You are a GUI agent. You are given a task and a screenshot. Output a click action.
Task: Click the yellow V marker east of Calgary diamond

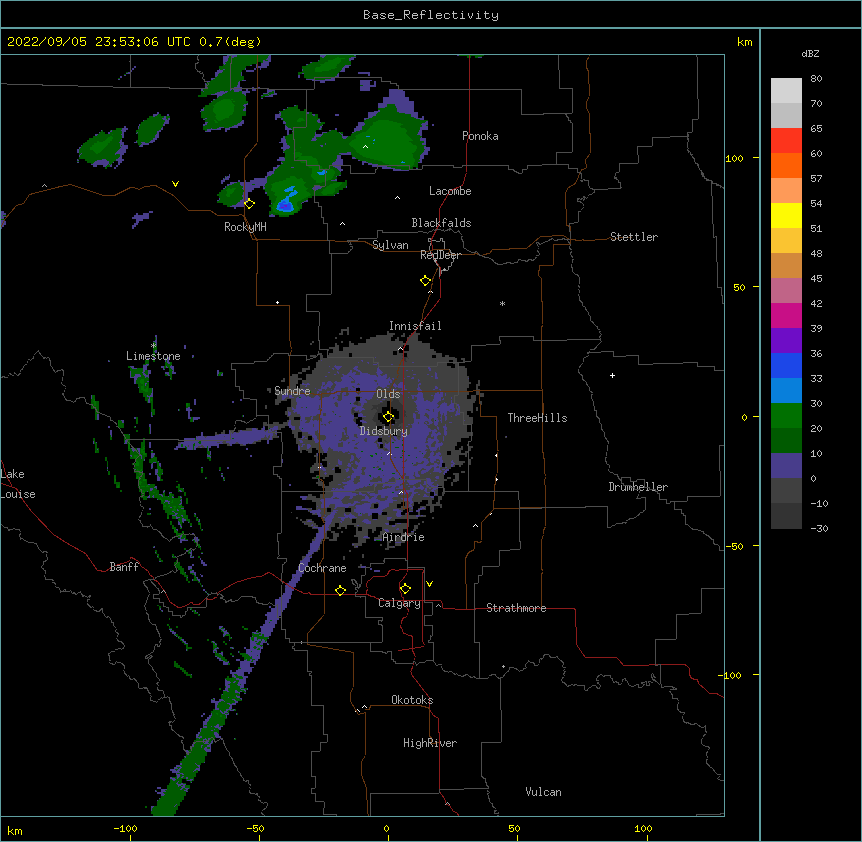[x=429, y=584]
